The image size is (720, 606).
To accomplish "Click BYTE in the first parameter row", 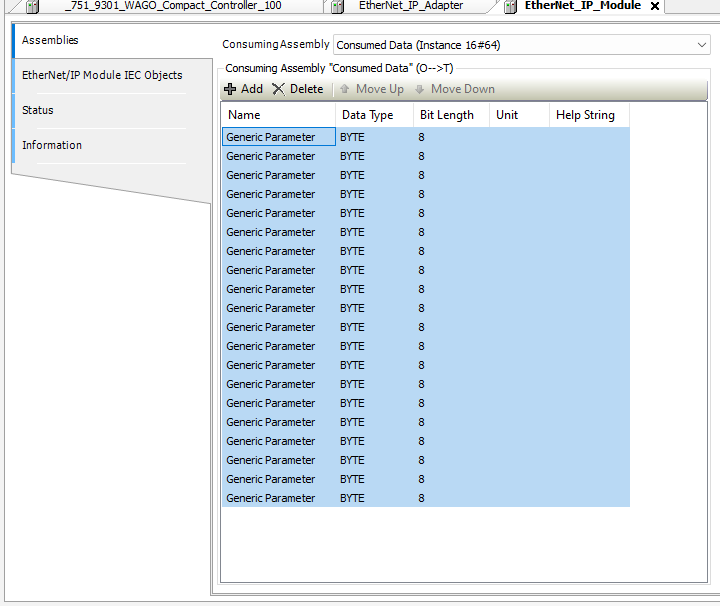I will coord(352,137).
